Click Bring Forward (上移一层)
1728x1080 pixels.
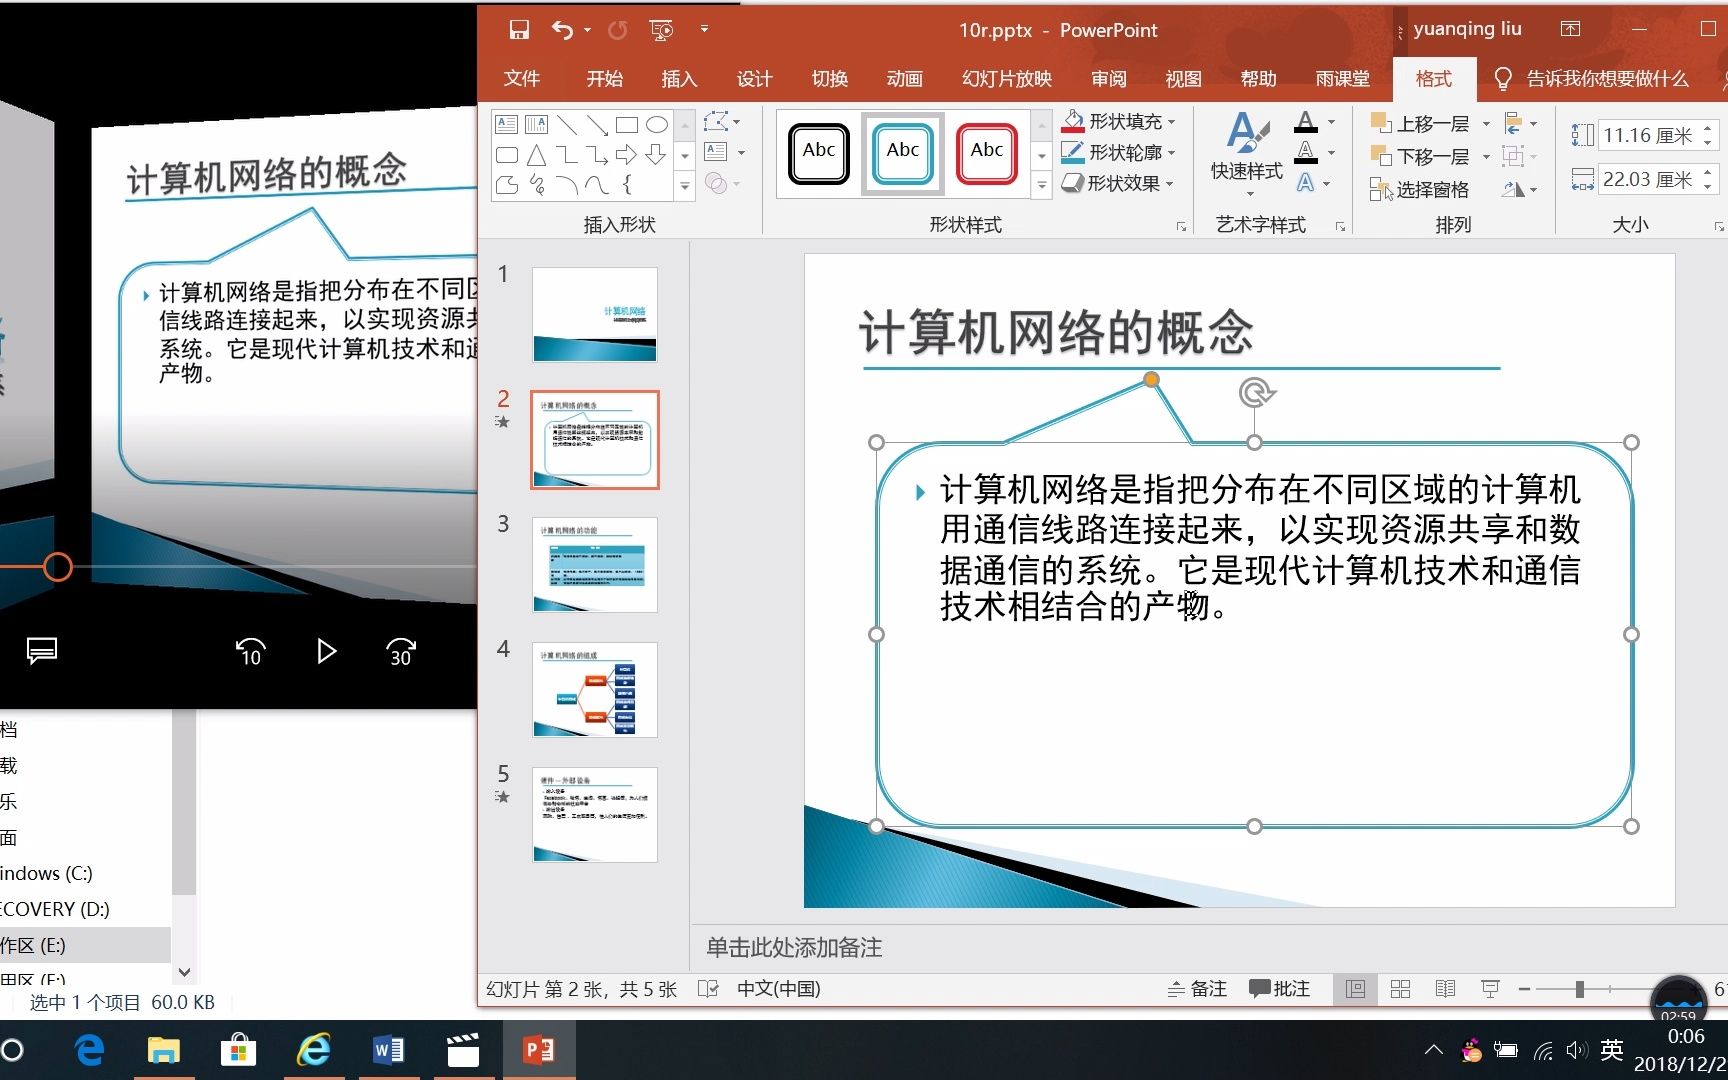pyautogui.click(x=1428, y=123)
